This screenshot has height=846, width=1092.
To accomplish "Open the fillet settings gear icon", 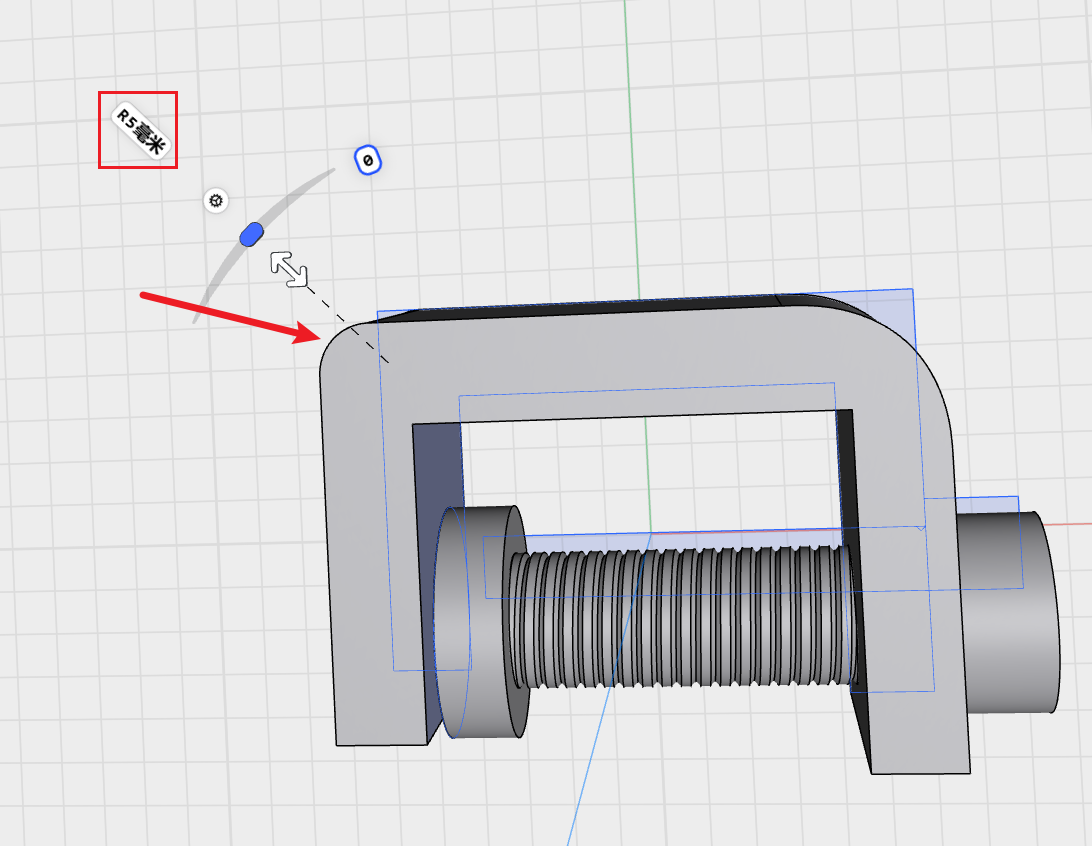I will click(216, 201).
